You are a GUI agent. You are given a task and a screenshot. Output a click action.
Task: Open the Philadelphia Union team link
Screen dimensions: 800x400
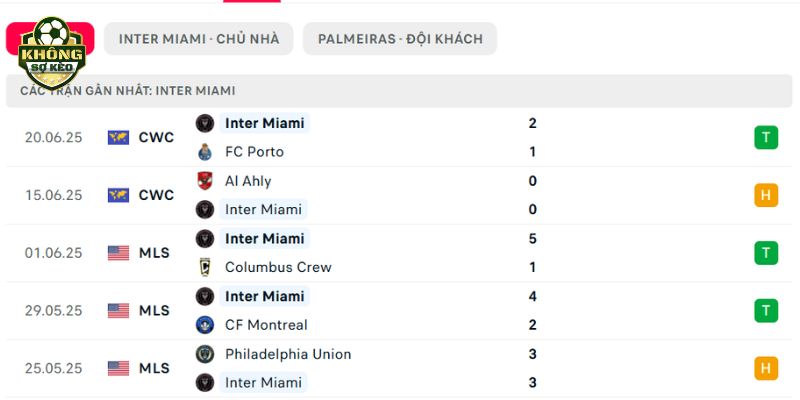click(x=288, y=354)
